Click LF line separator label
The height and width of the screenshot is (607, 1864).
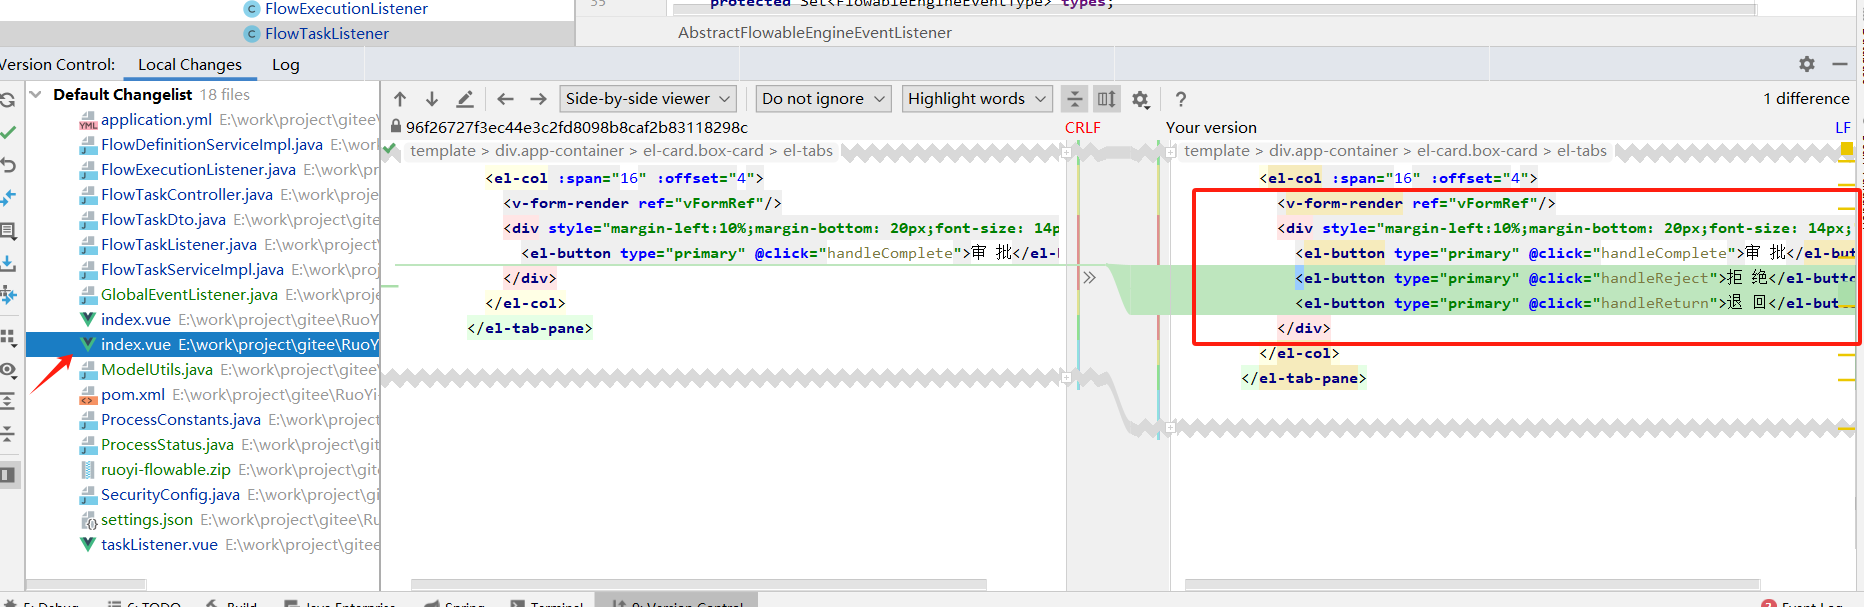pos(1843,128)
